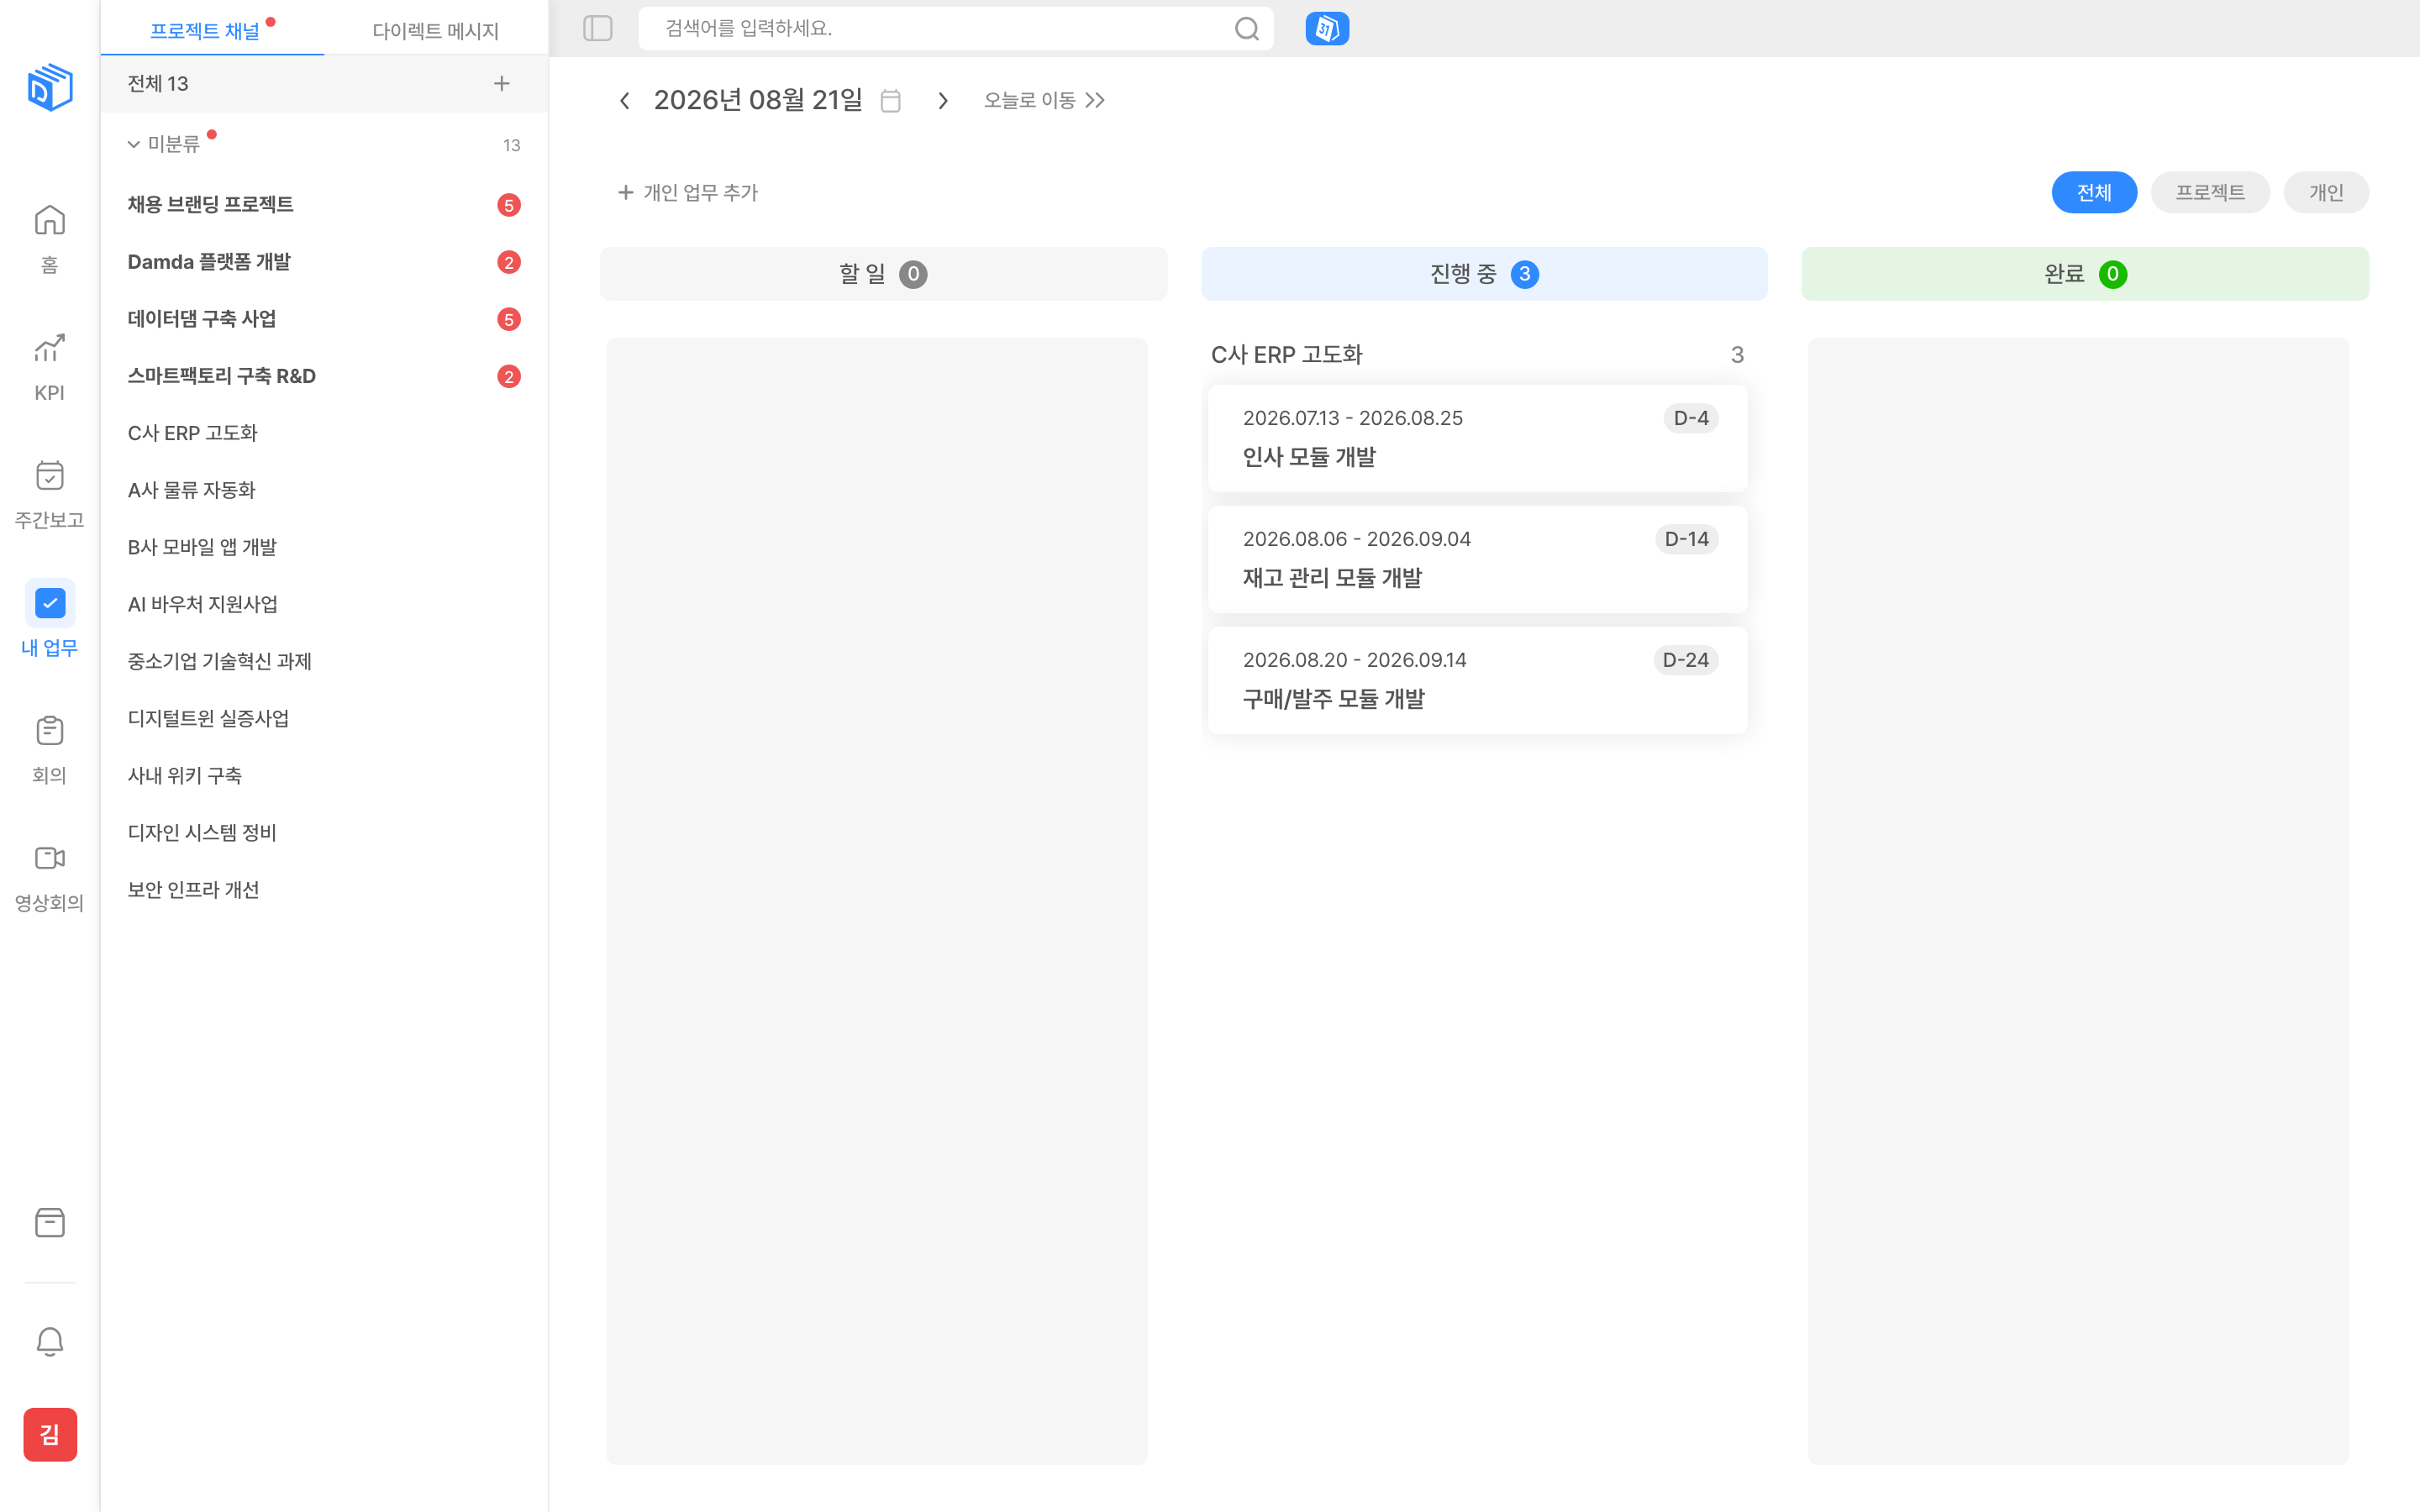Go to previous day with left arrow

point(625,100)
